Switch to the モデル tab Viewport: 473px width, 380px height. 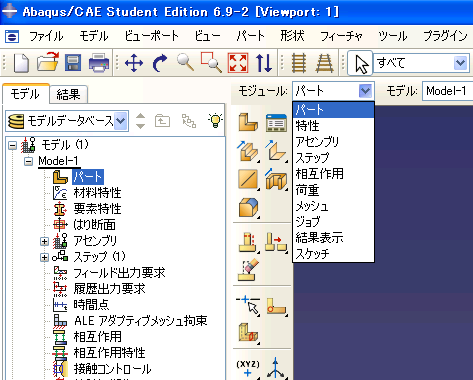click(x=25, y=94)
